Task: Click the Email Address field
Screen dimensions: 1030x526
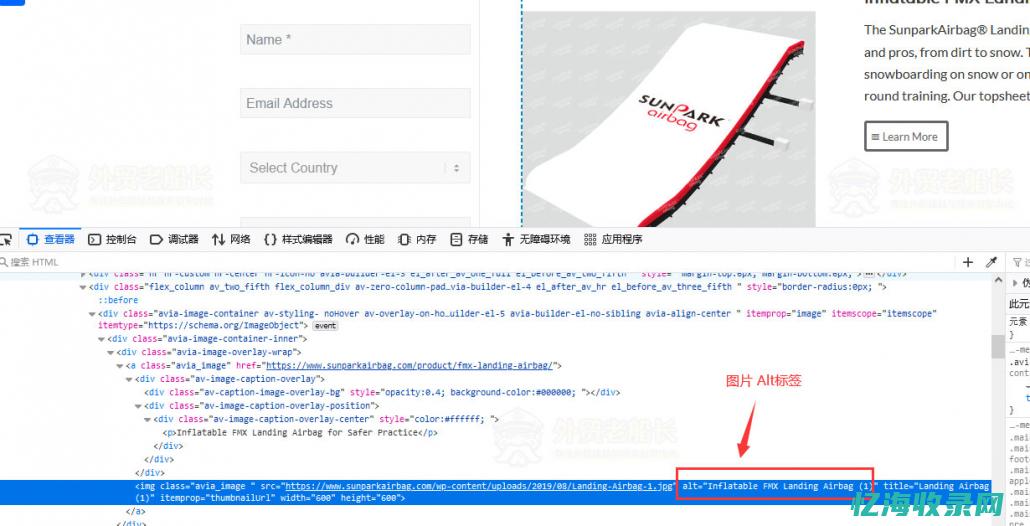Action: [x=355, y=103]
